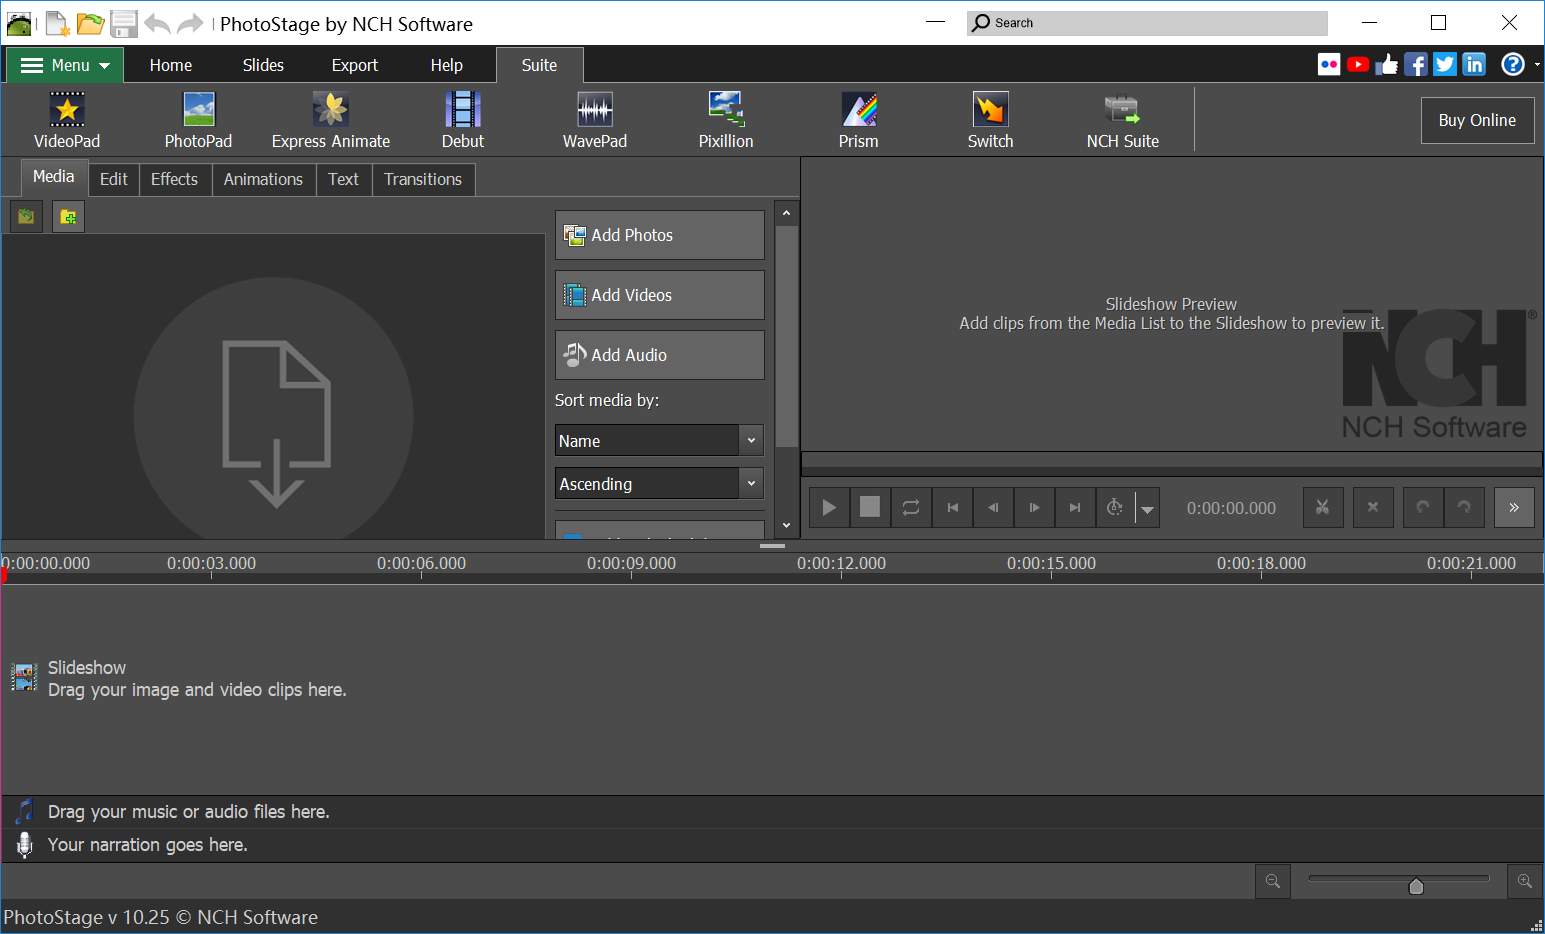Click the Add Photos button
The height and width of the screenshot is (934, 1545).
[x=660, y=235]
